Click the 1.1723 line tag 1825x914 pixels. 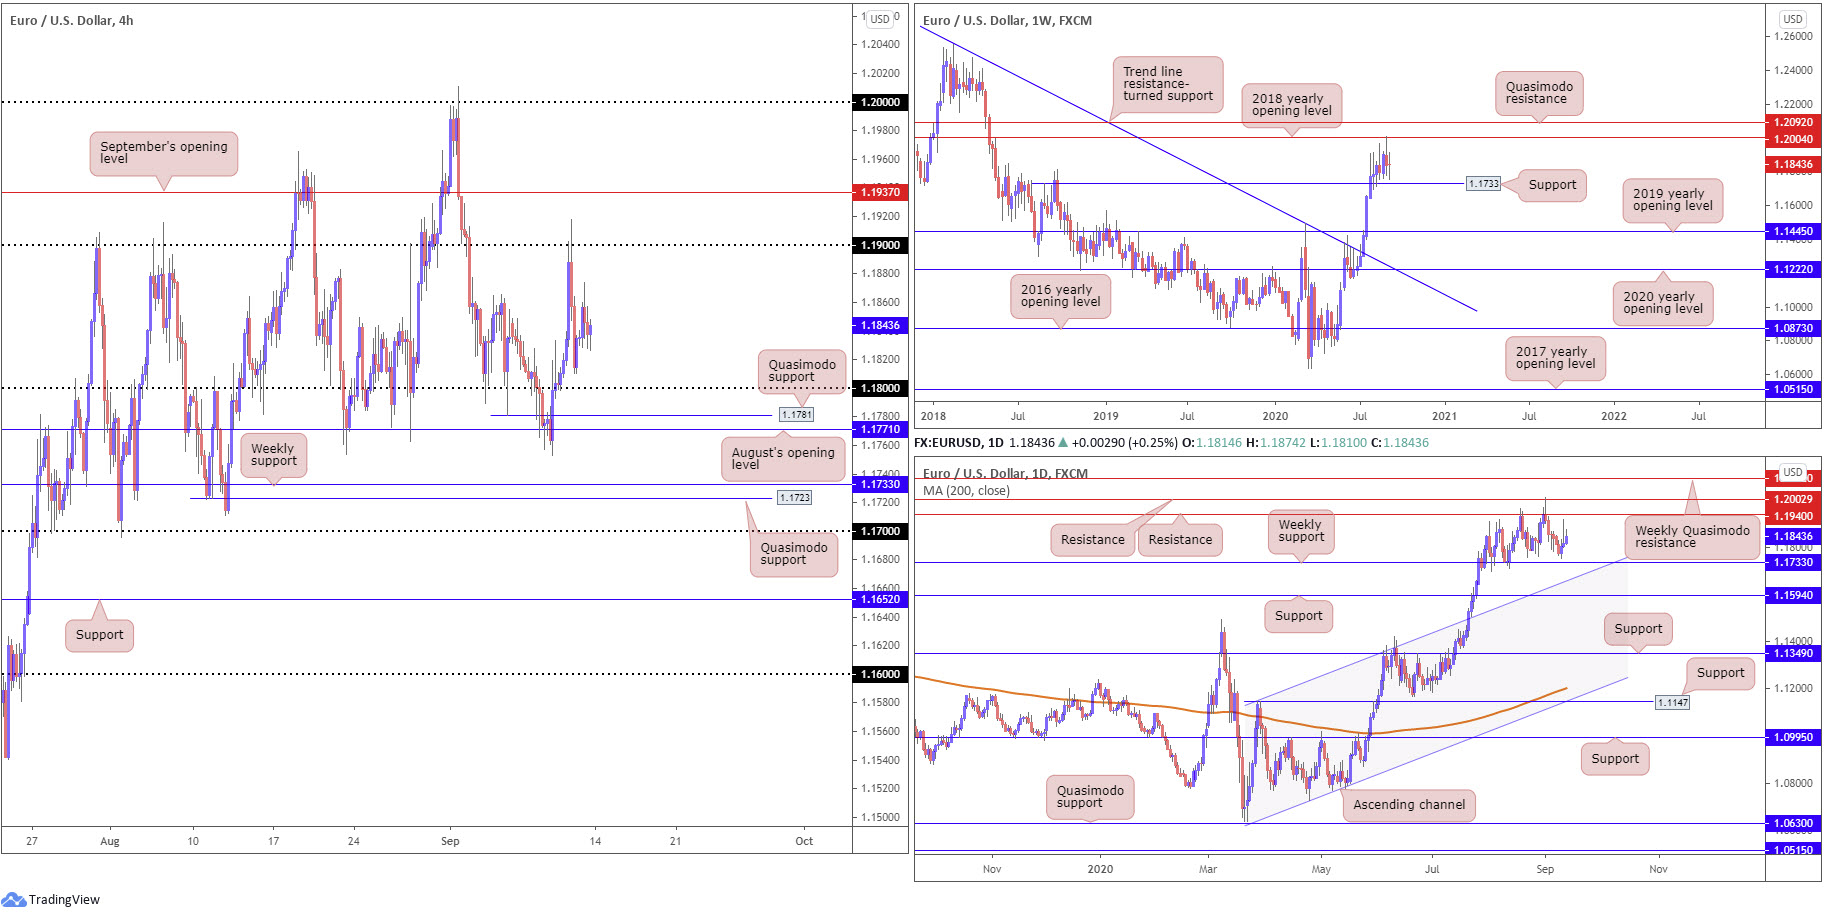pyautogui.click(x=795, y=497)
